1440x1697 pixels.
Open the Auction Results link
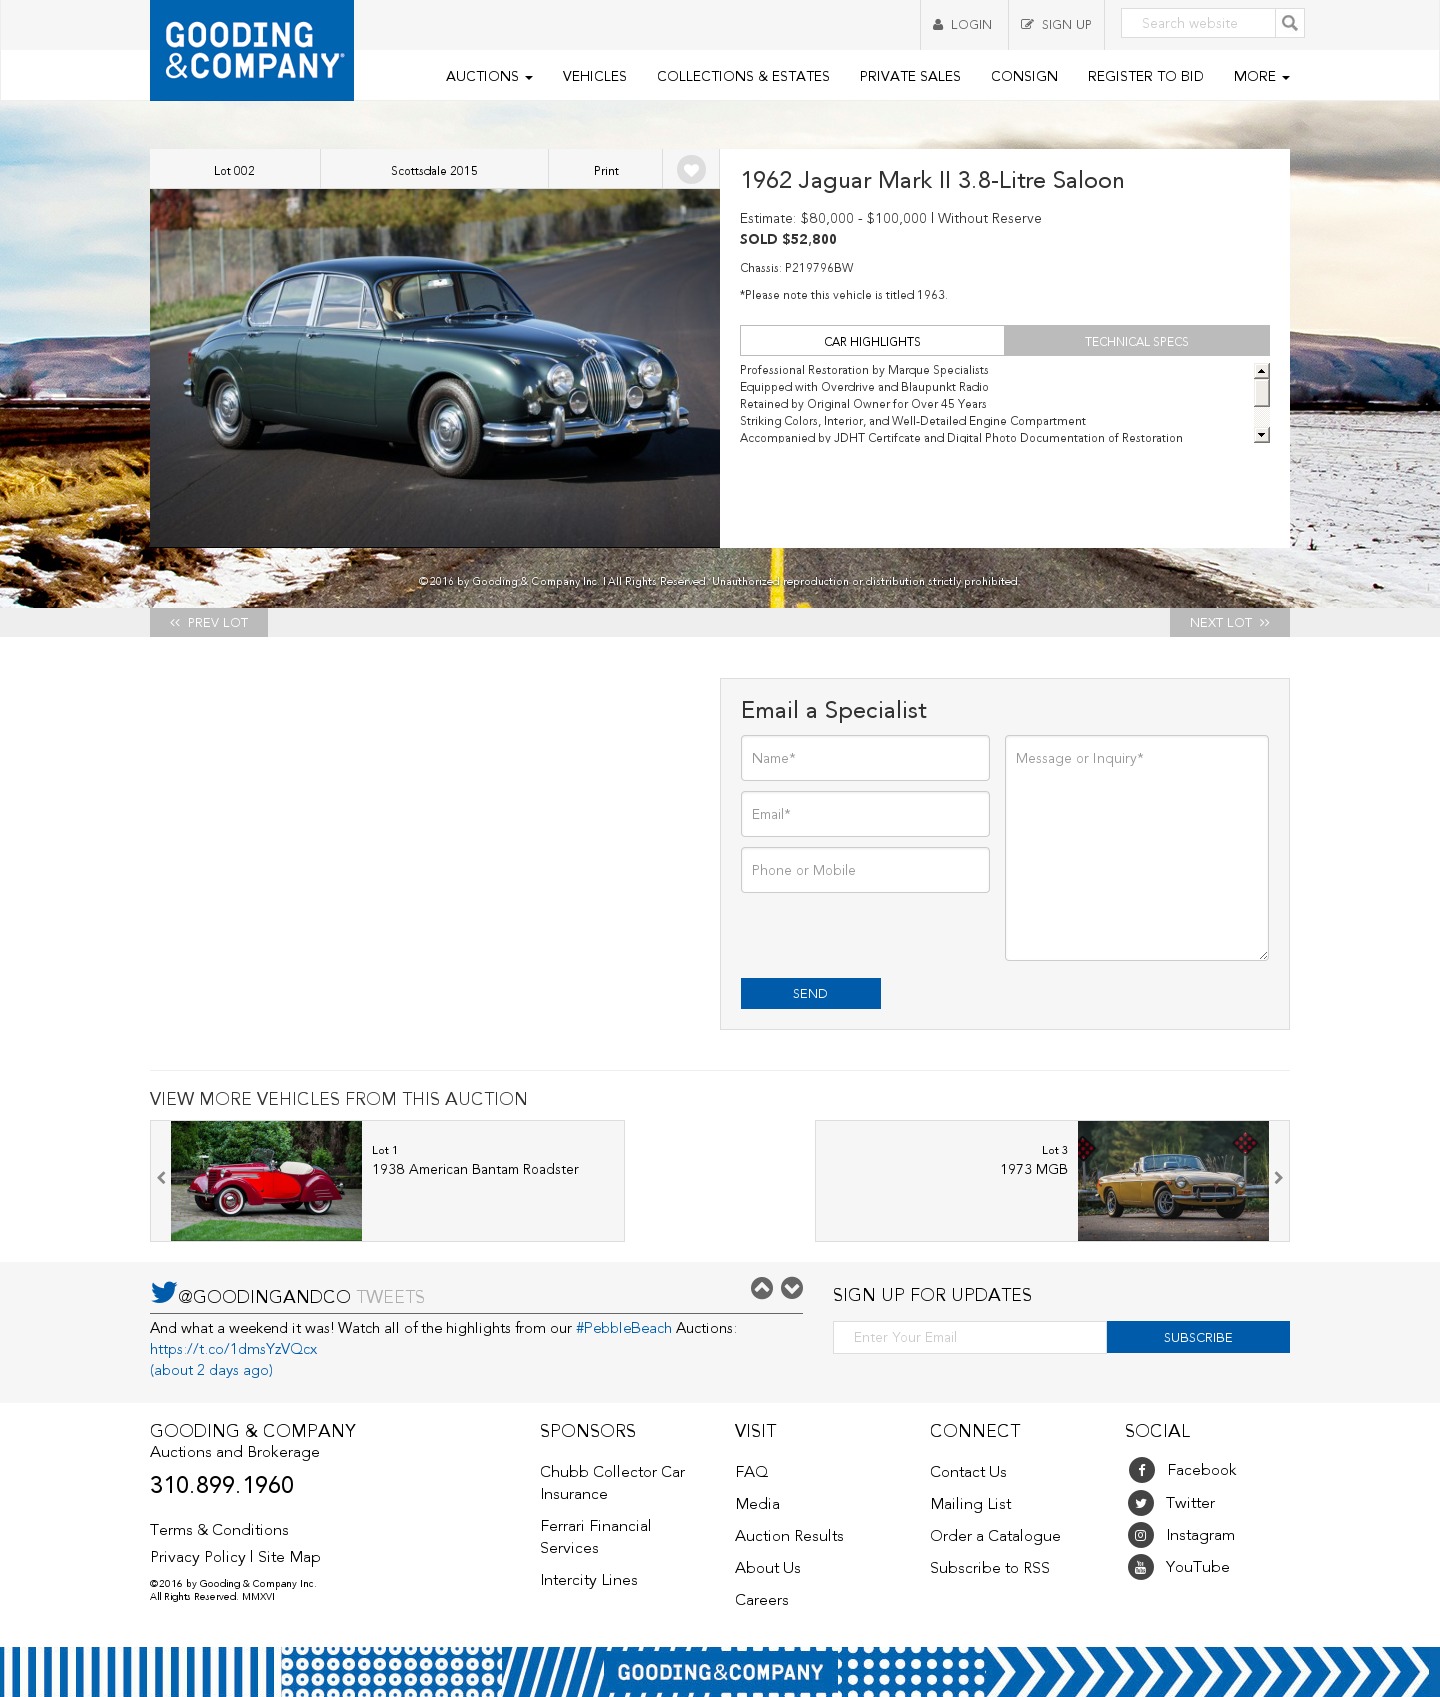point(789,1536)
